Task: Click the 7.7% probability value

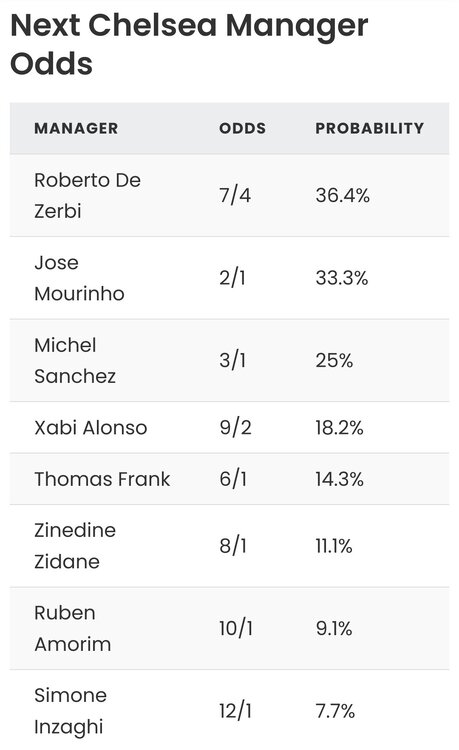Action: [335, 711]
